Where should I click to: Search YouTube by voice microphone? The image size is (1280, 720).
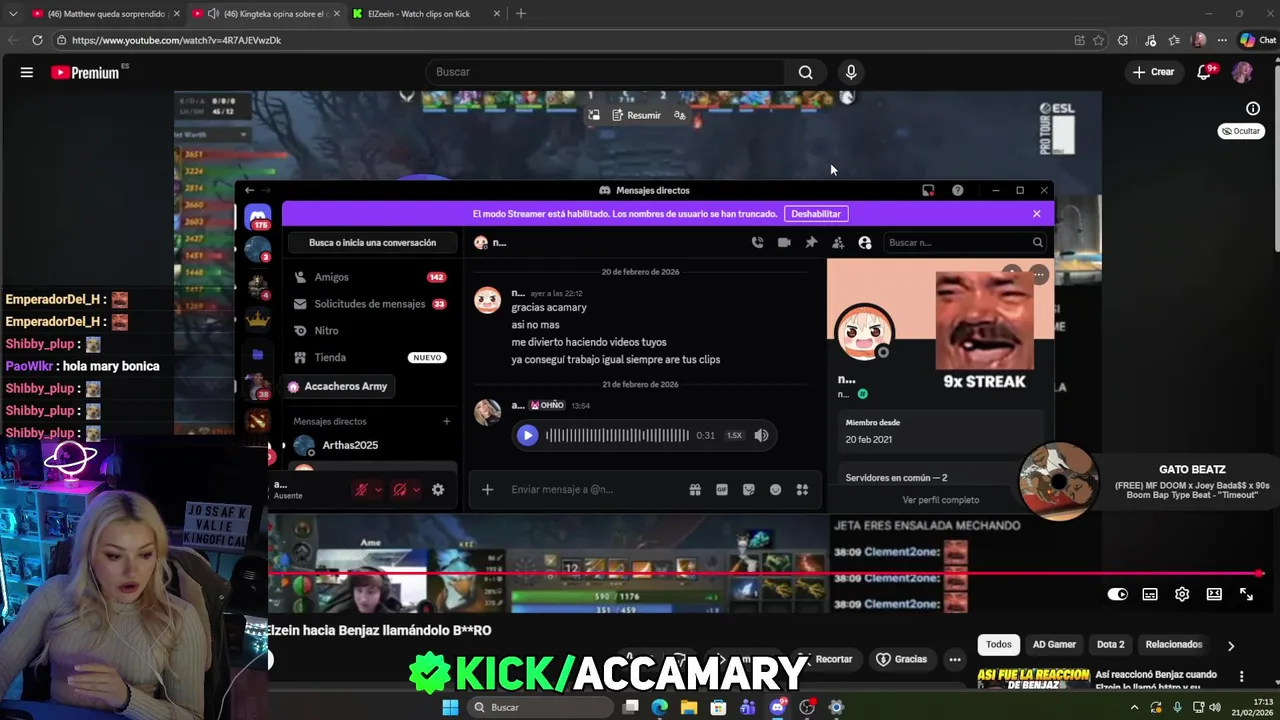pyautogui.click(x=851, y=72)
